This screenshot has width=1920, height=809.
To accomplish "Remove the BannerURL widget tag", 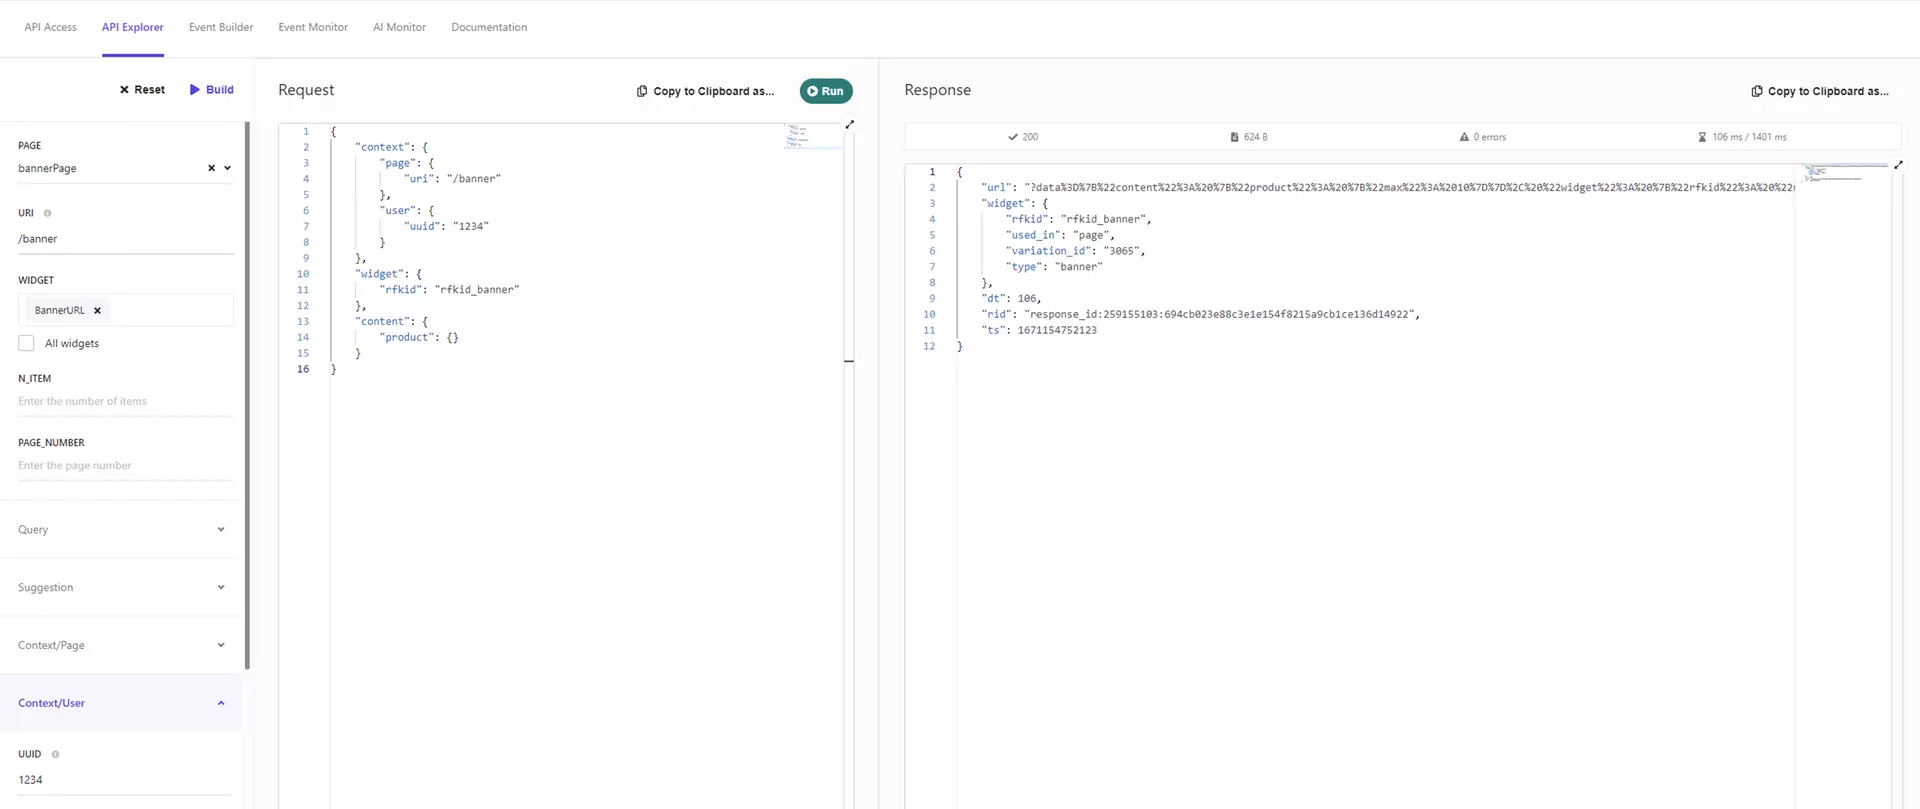I will coord(97,311).
